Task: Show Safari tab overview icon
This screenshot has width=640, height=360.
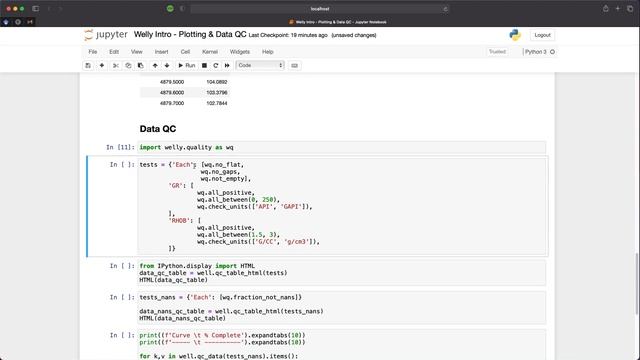Action: [x=630, y=9]
